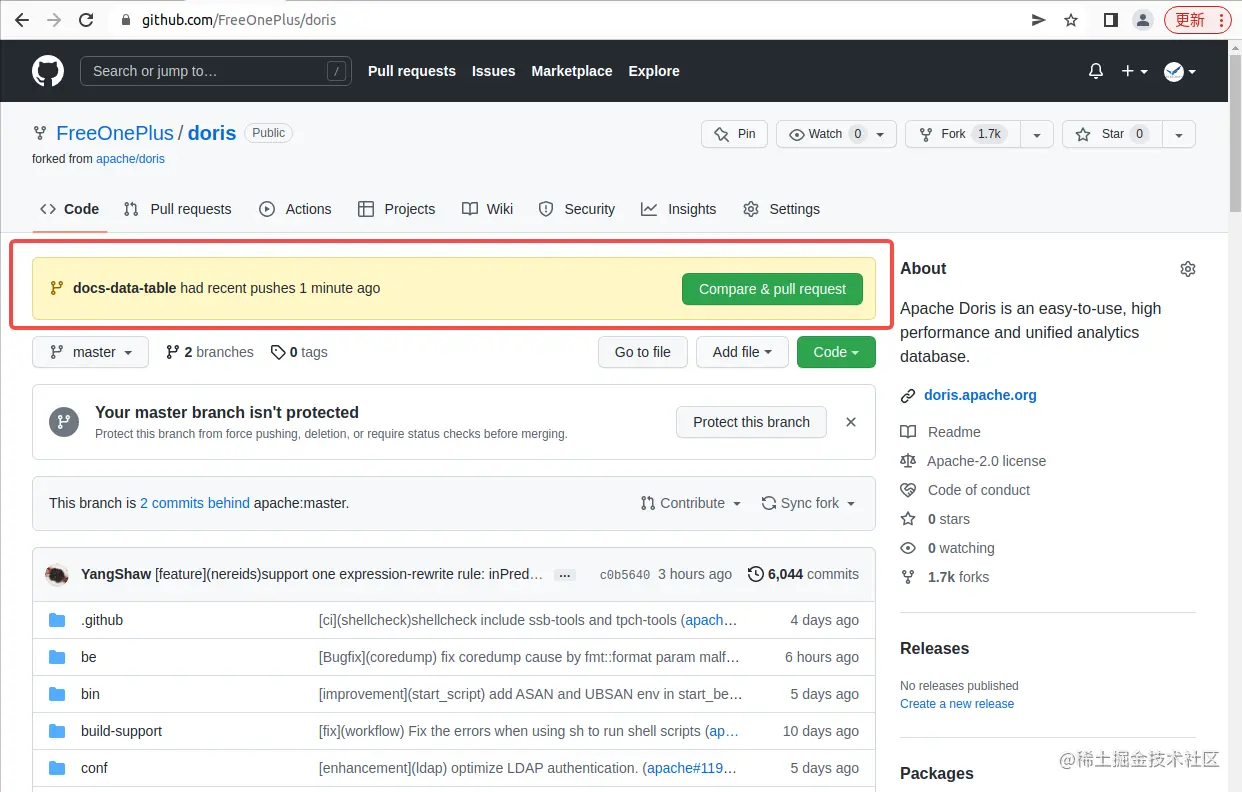
Task: Switch to the Insights tab
Action: click(679, 209)
